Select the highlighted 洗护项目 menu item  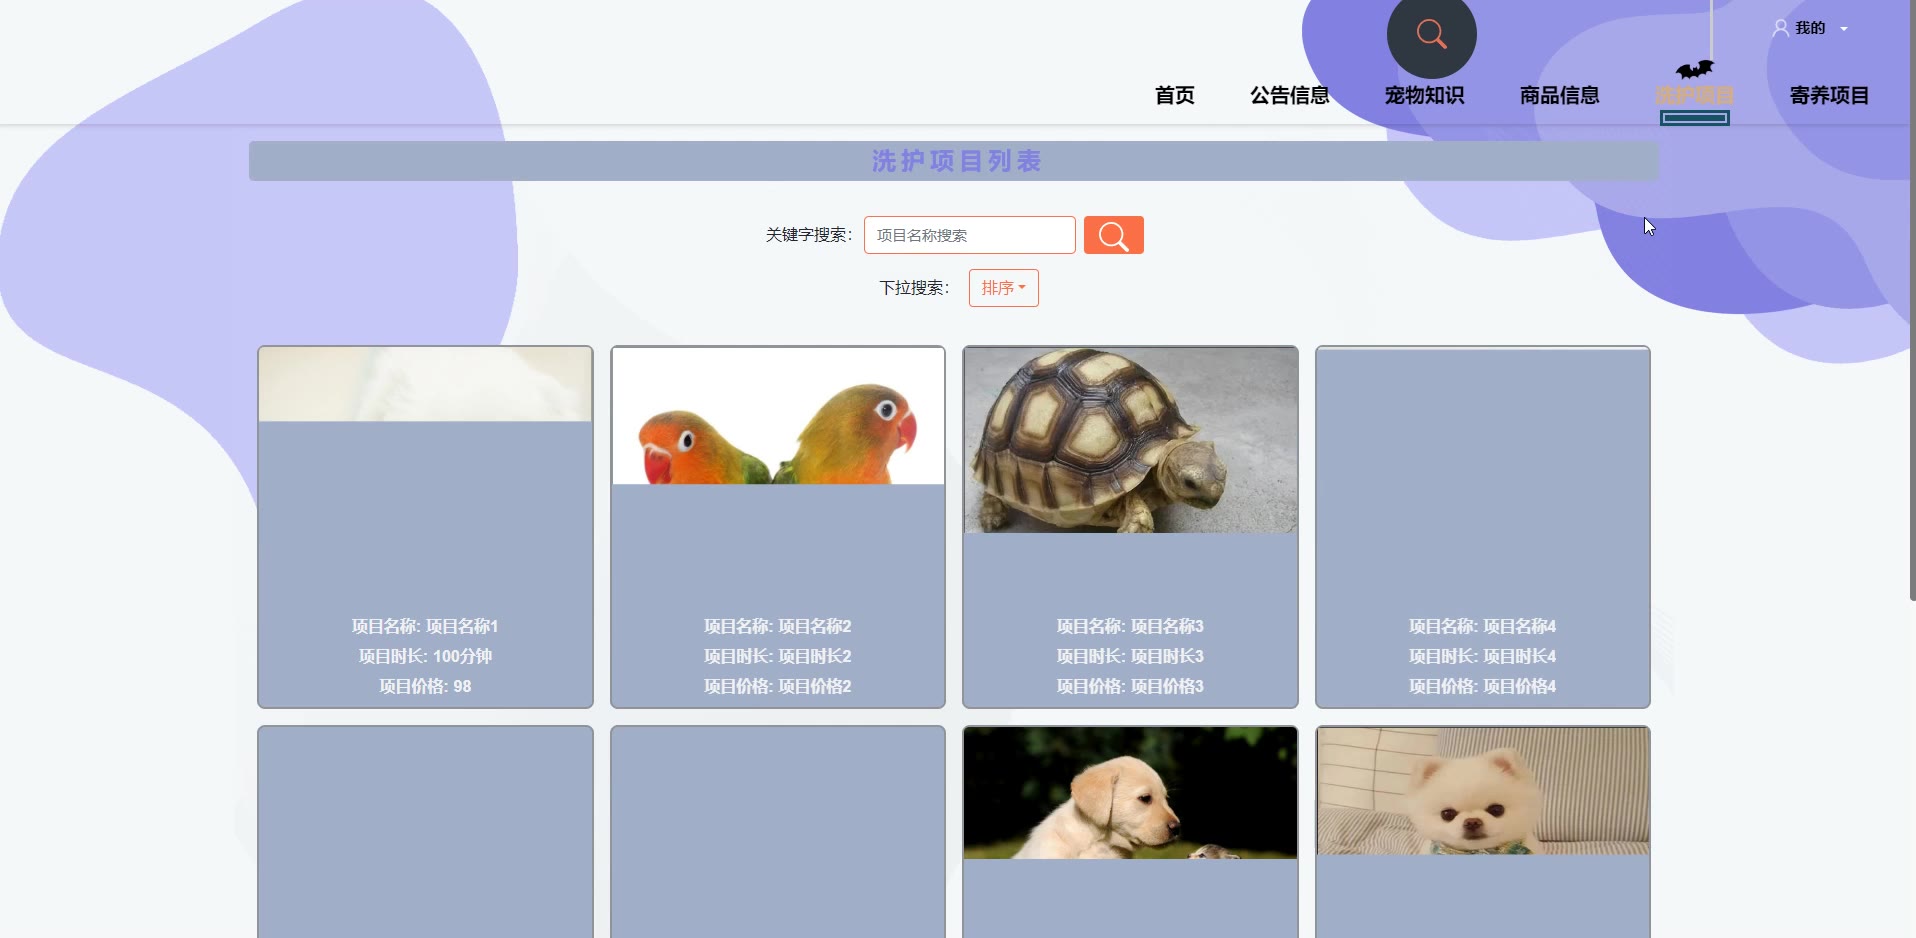[1694, 95]
